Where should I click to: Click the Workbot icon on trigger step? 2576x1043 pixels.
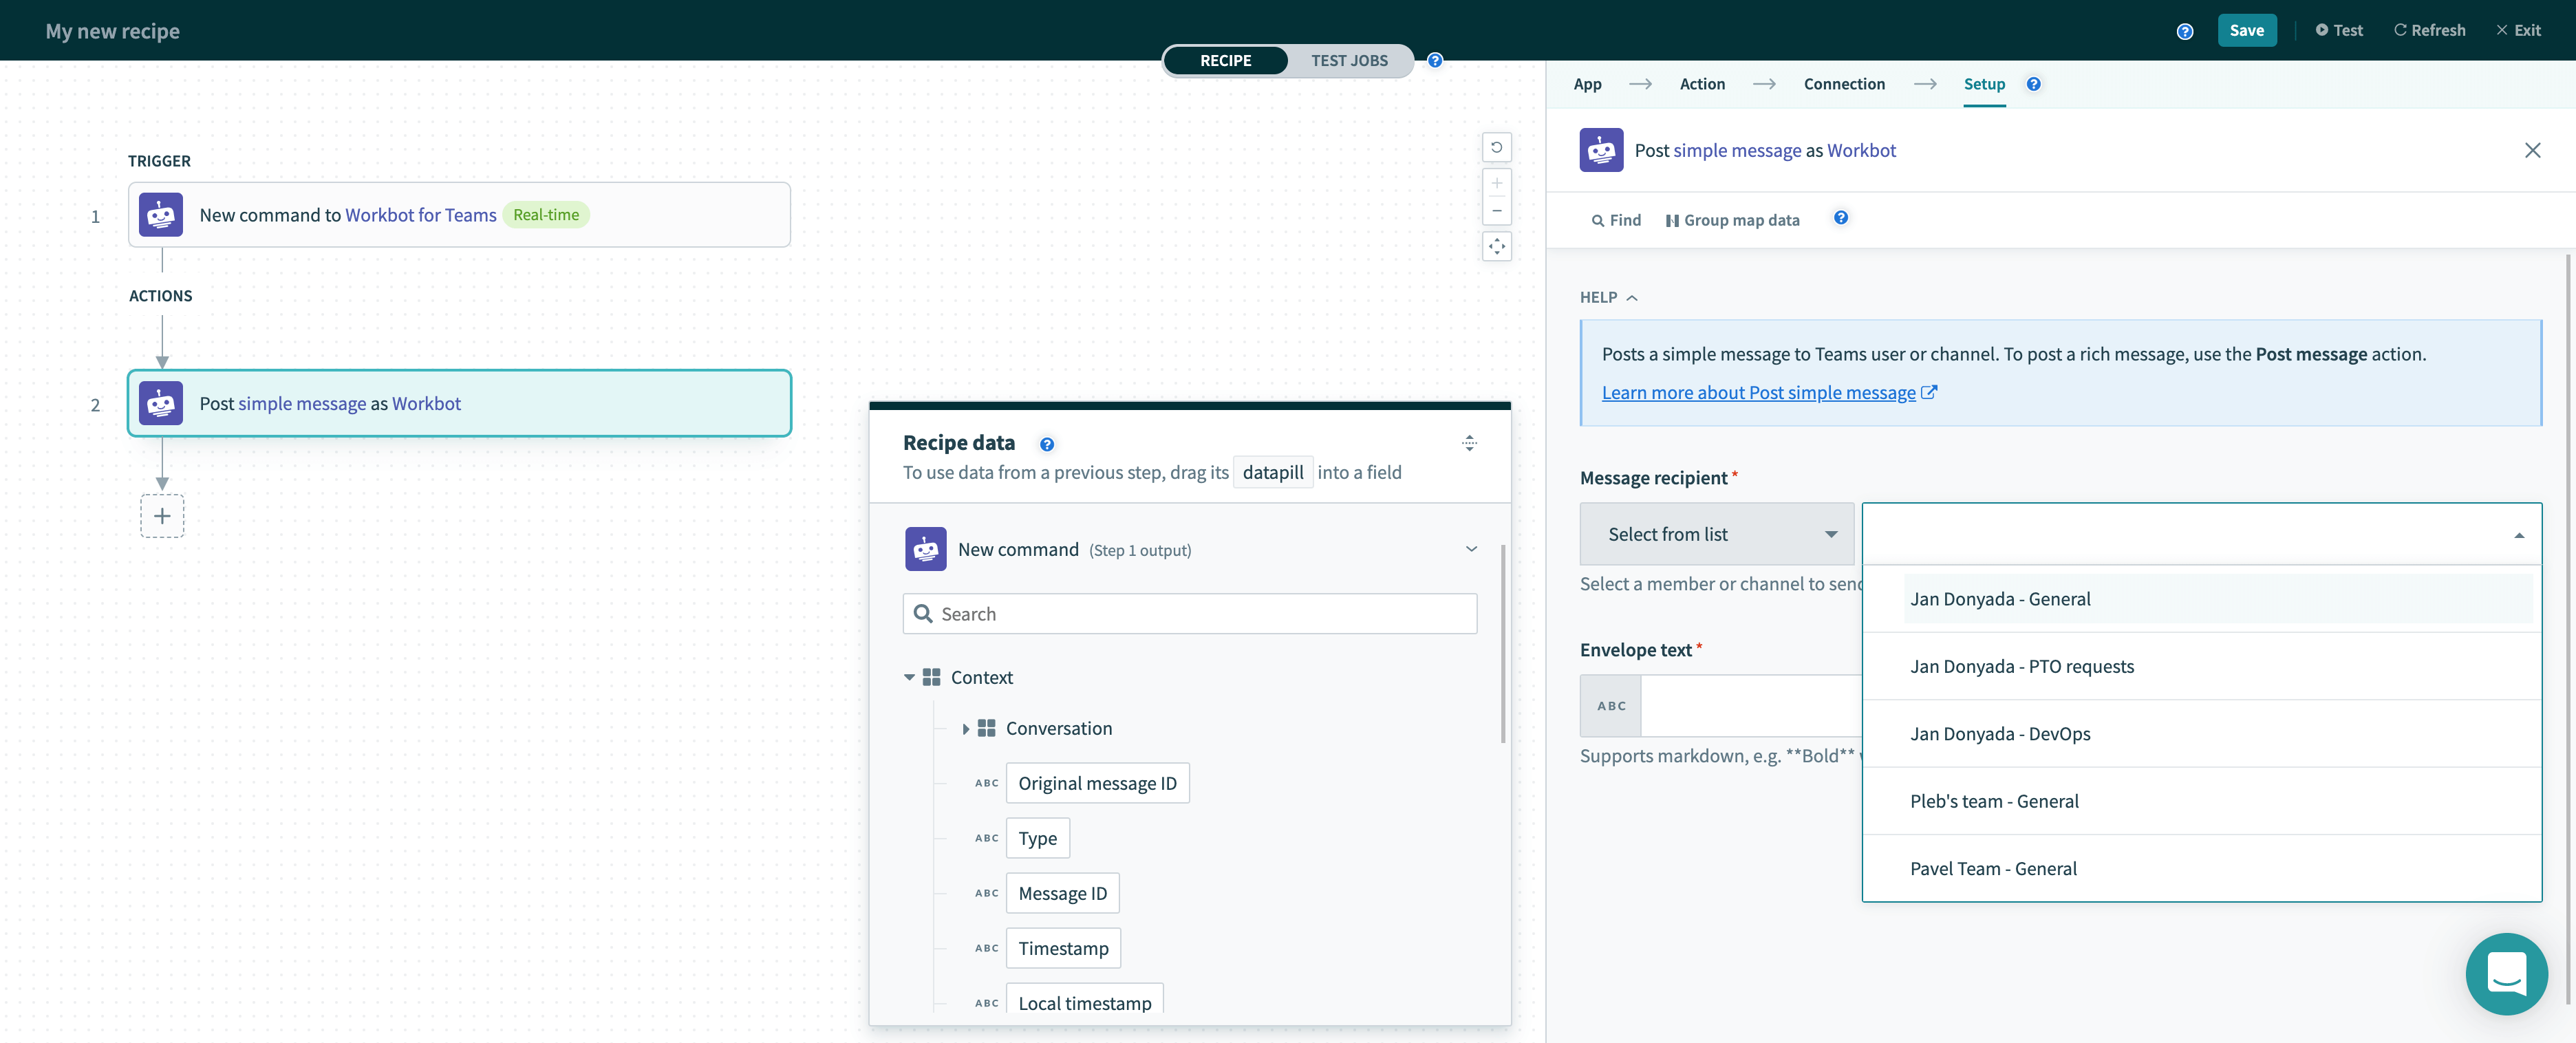(161, 215)
